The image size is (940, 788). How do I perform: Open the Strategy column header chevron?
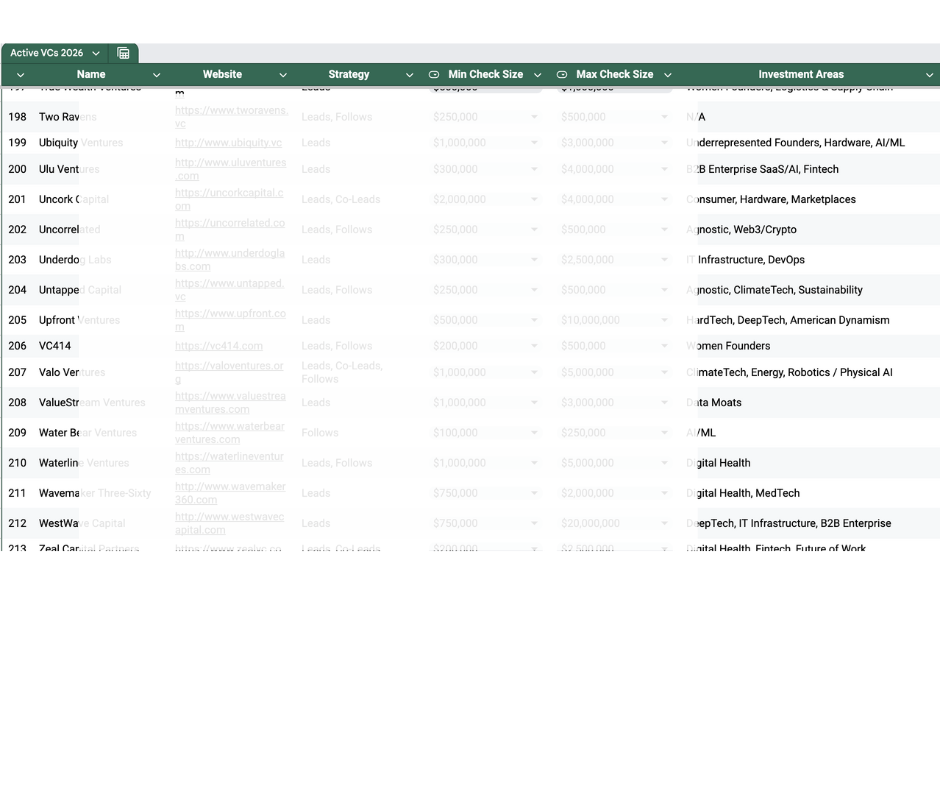pos(409,75)
